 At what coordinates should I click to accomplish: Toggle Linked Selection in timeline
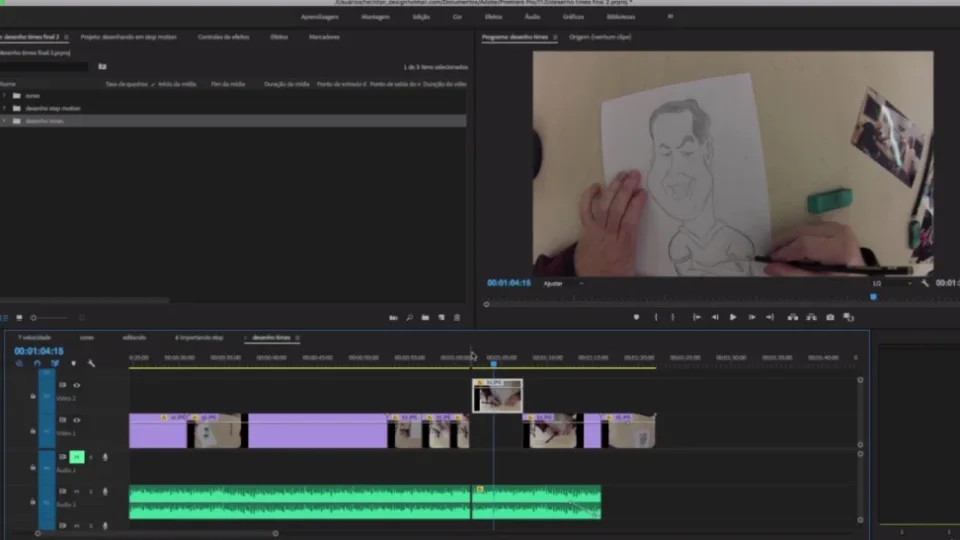tap(55, 363)
